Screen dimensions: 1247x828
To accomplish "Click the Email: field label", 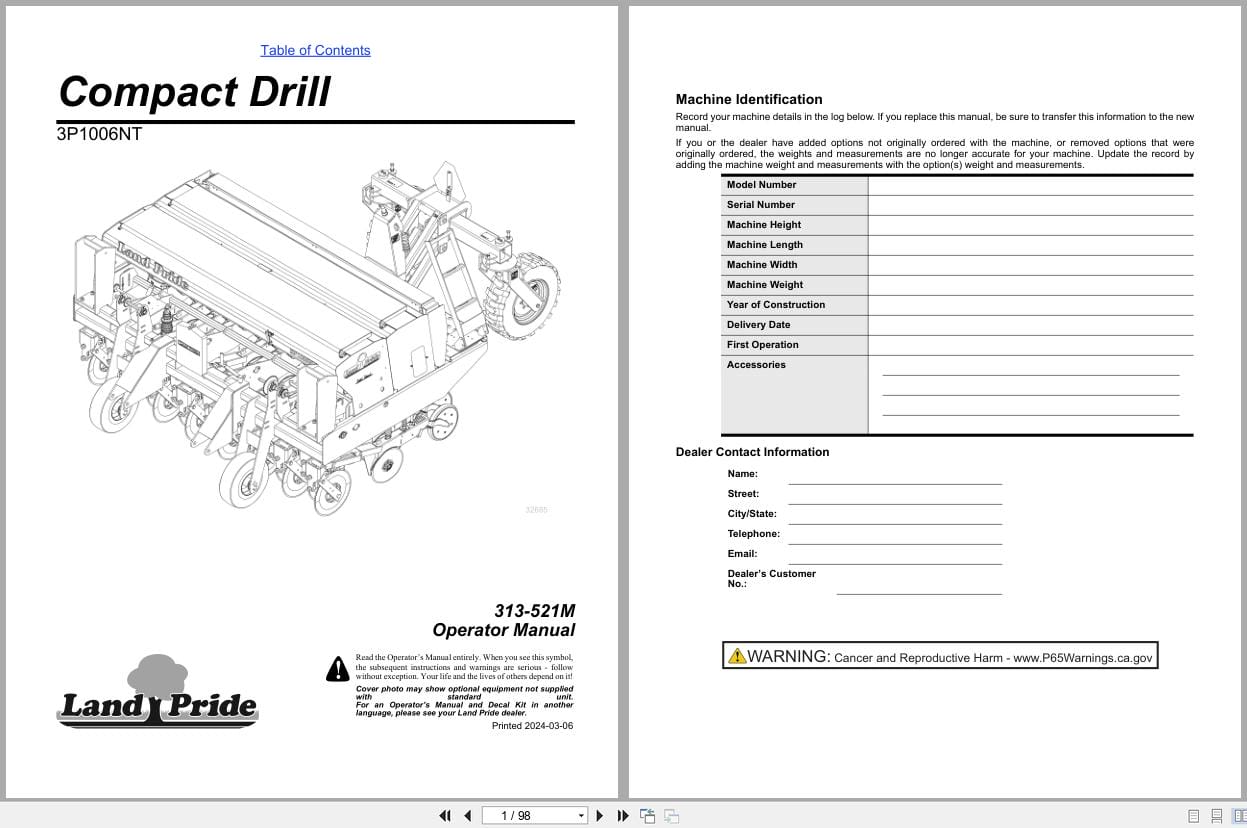I will [x=742, y=554].
